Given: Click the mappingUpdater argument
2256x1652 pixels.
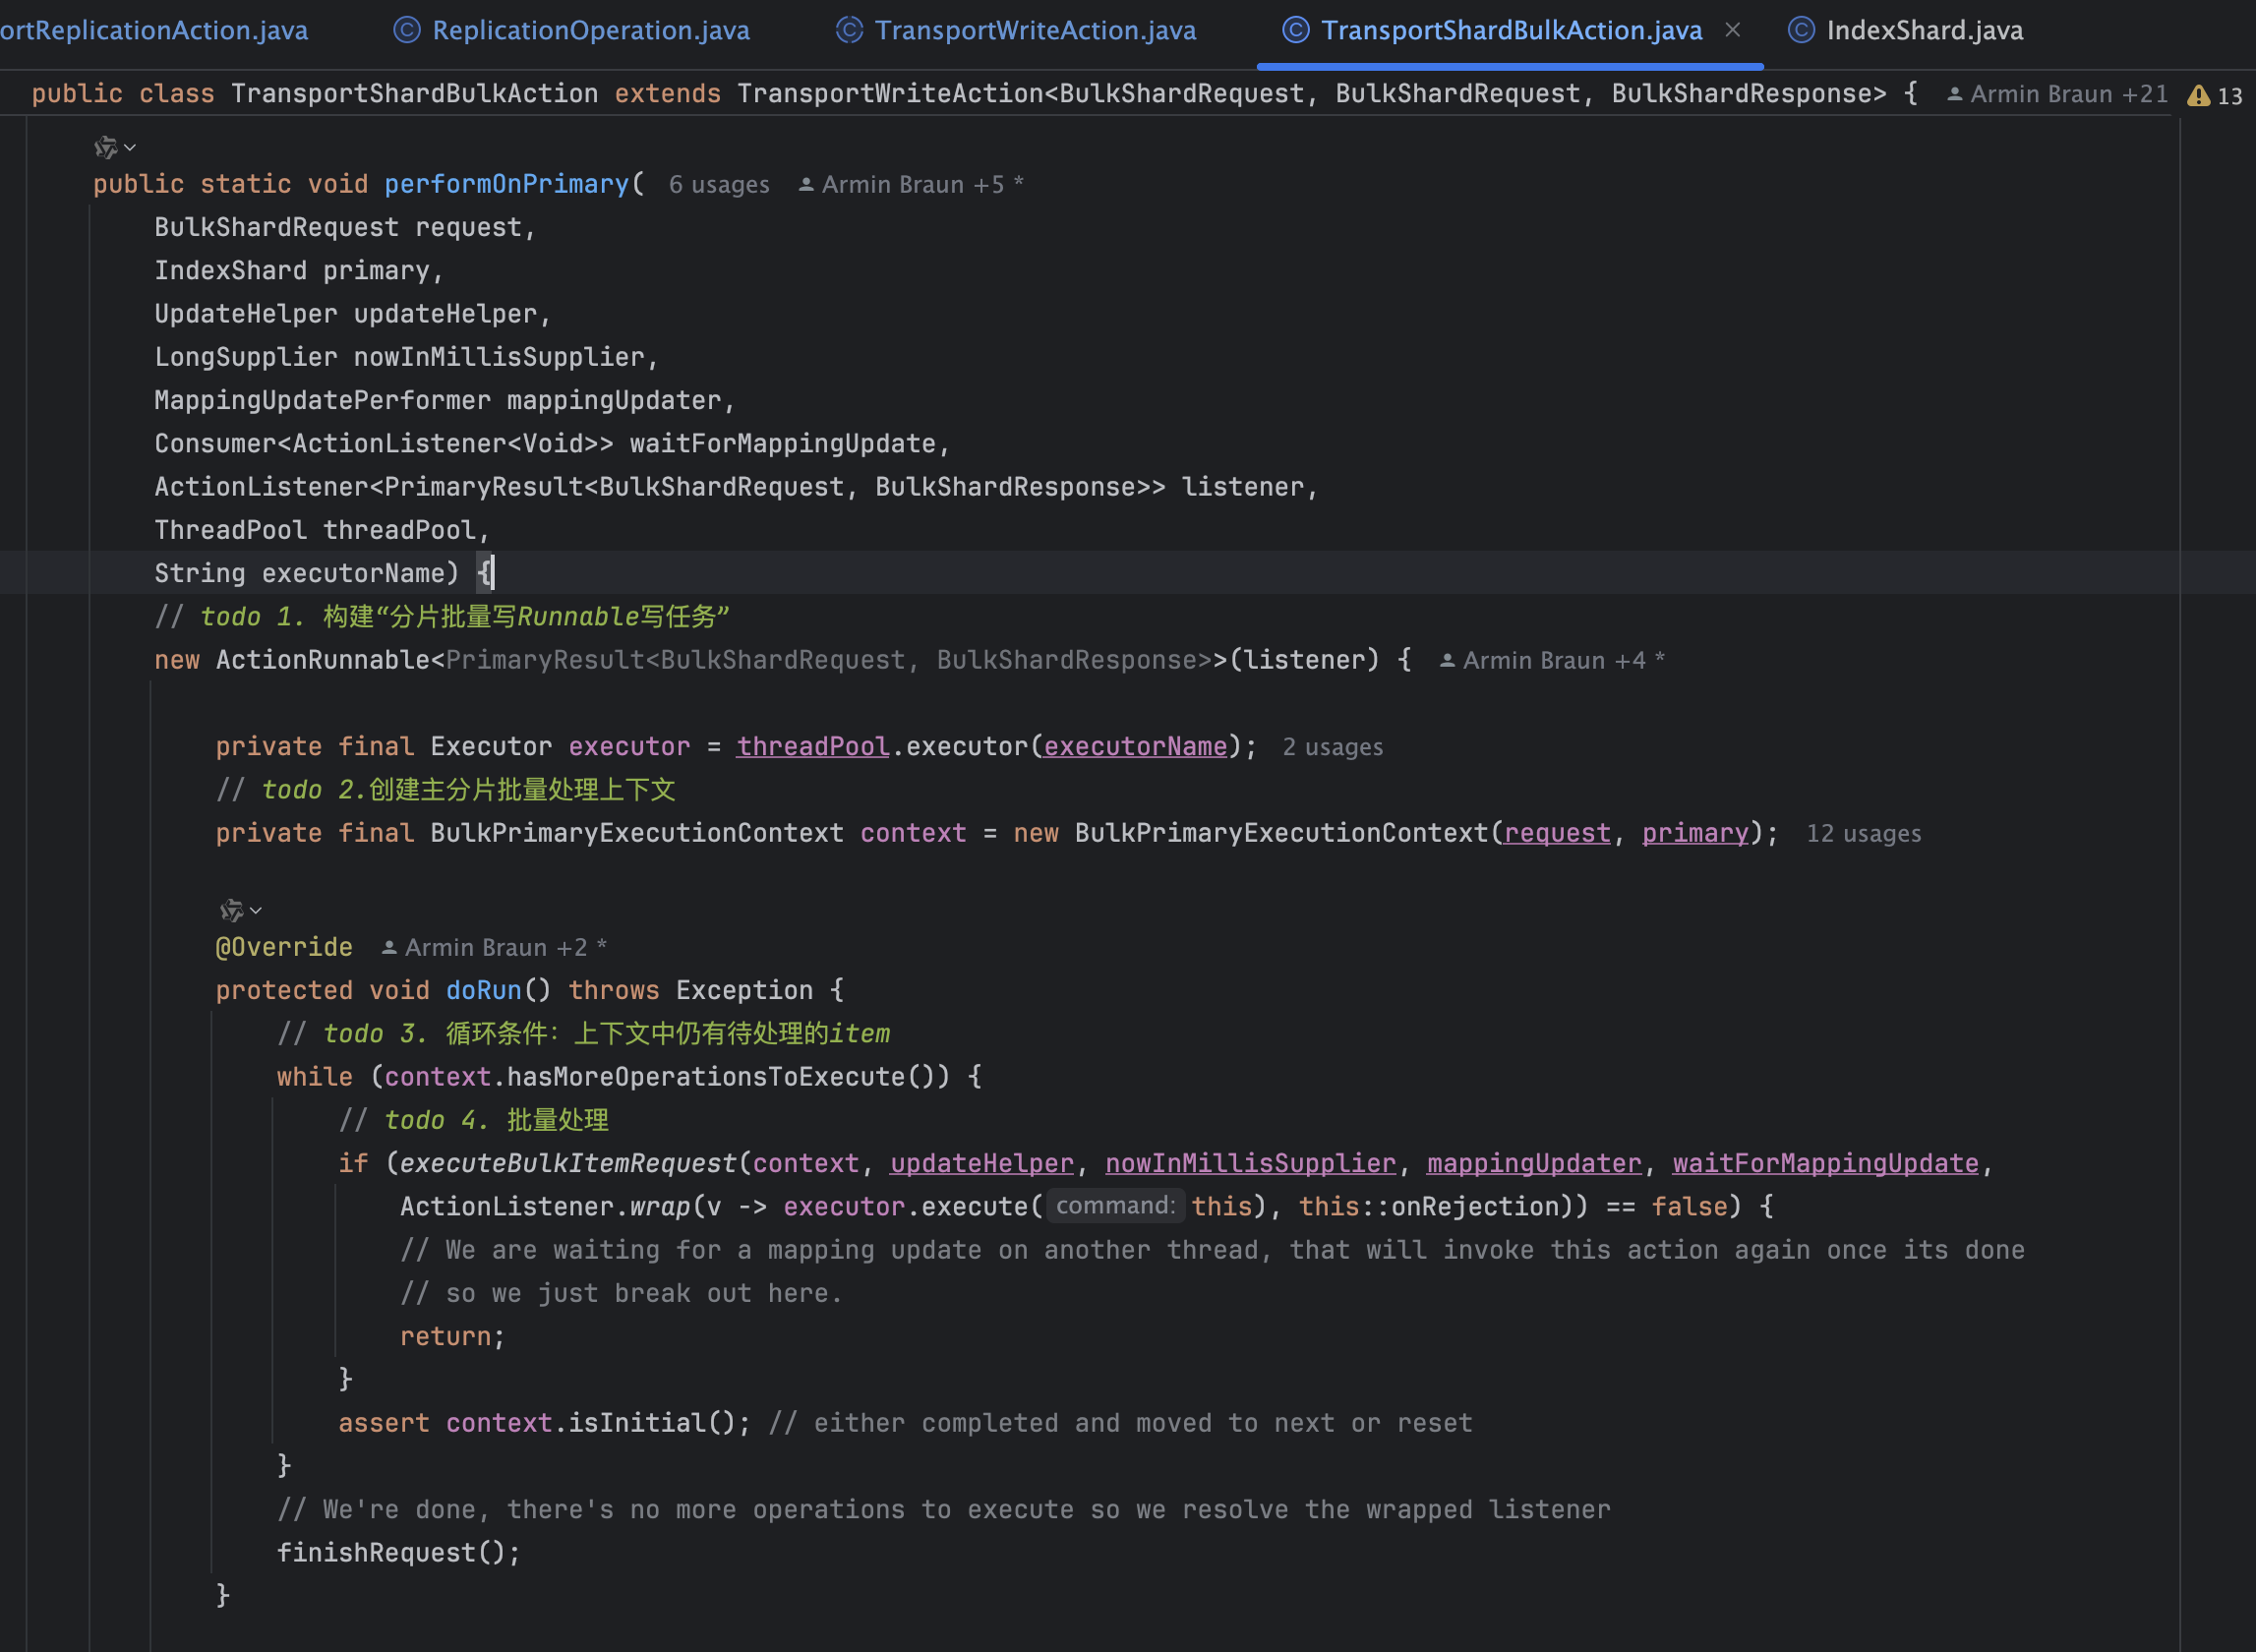Looking at the screenshot, I should pos(1535,1164).
